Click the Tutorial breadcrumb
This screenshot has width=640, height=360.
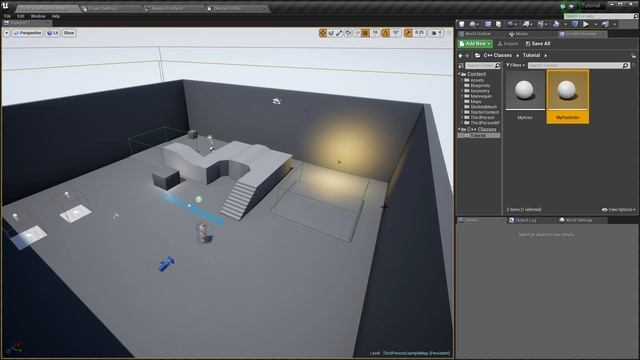[531, 56]
